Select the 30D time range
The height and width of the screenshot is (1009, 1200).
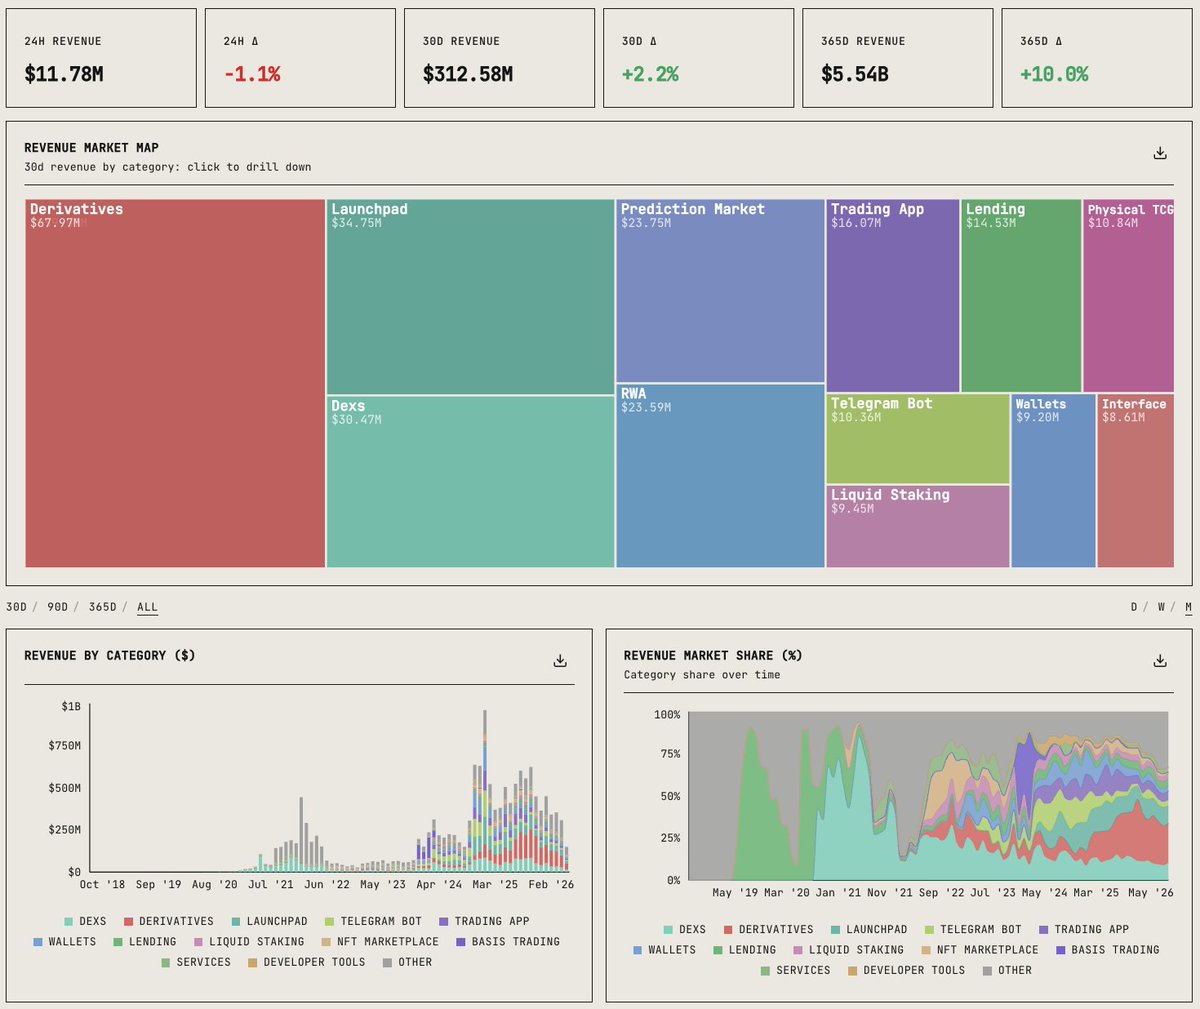[x=17, y=607]
